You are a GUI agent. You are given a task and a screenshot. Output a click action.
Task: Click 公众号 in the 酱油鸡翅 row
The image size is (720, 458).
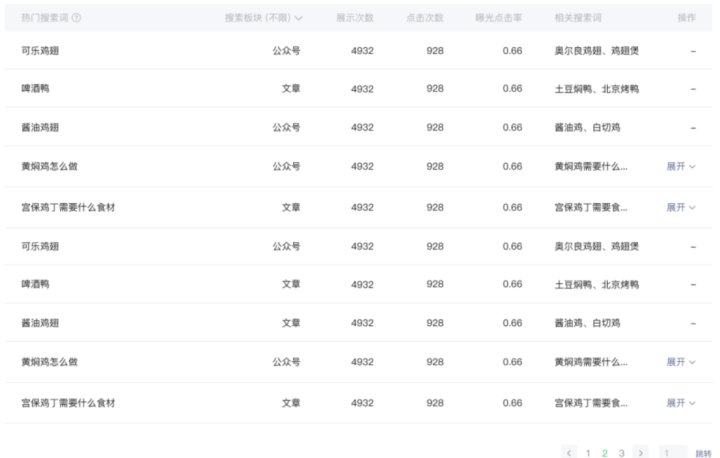tap(286, 127)
